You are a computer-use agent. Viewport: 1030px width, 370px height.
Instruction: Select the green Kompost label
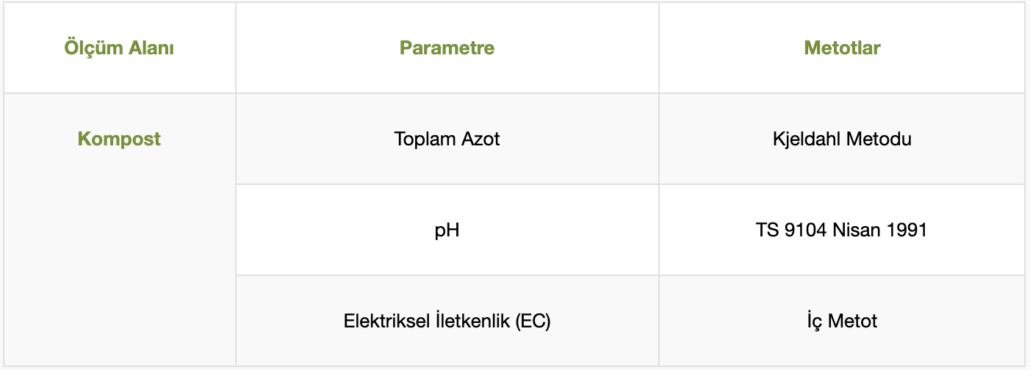point(119,139)
